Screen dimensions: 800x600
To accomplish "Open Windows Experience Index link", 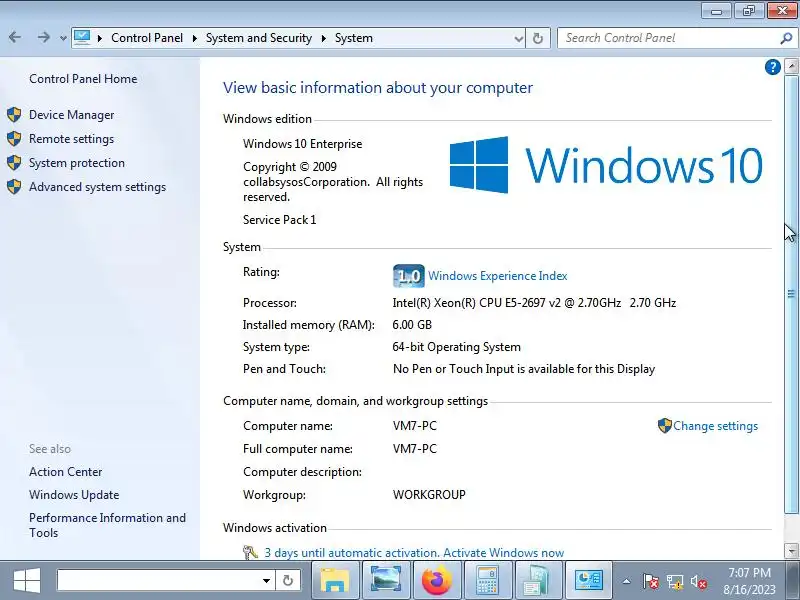I will coord(497,276).
